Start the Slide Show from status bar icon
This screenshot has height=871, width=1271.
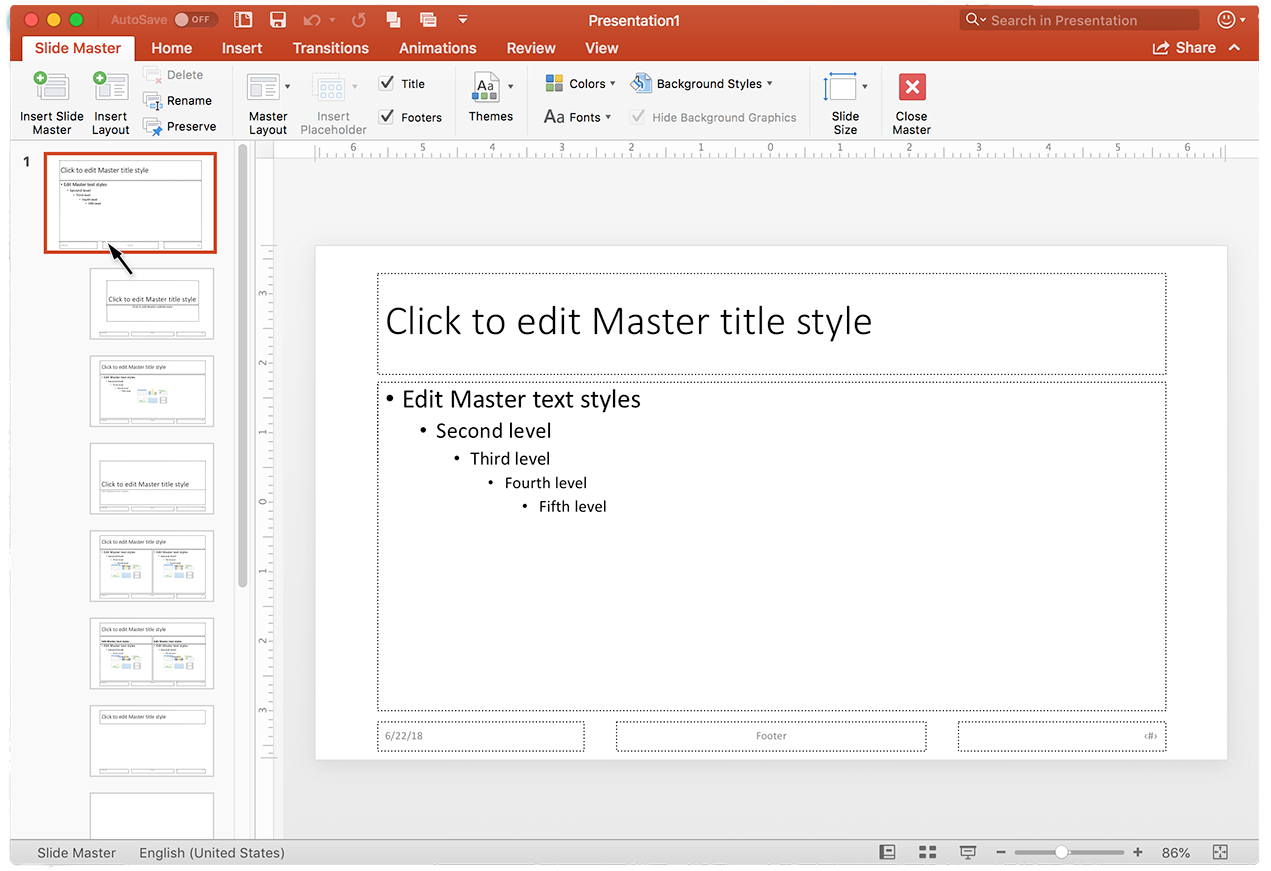[968, 853]
